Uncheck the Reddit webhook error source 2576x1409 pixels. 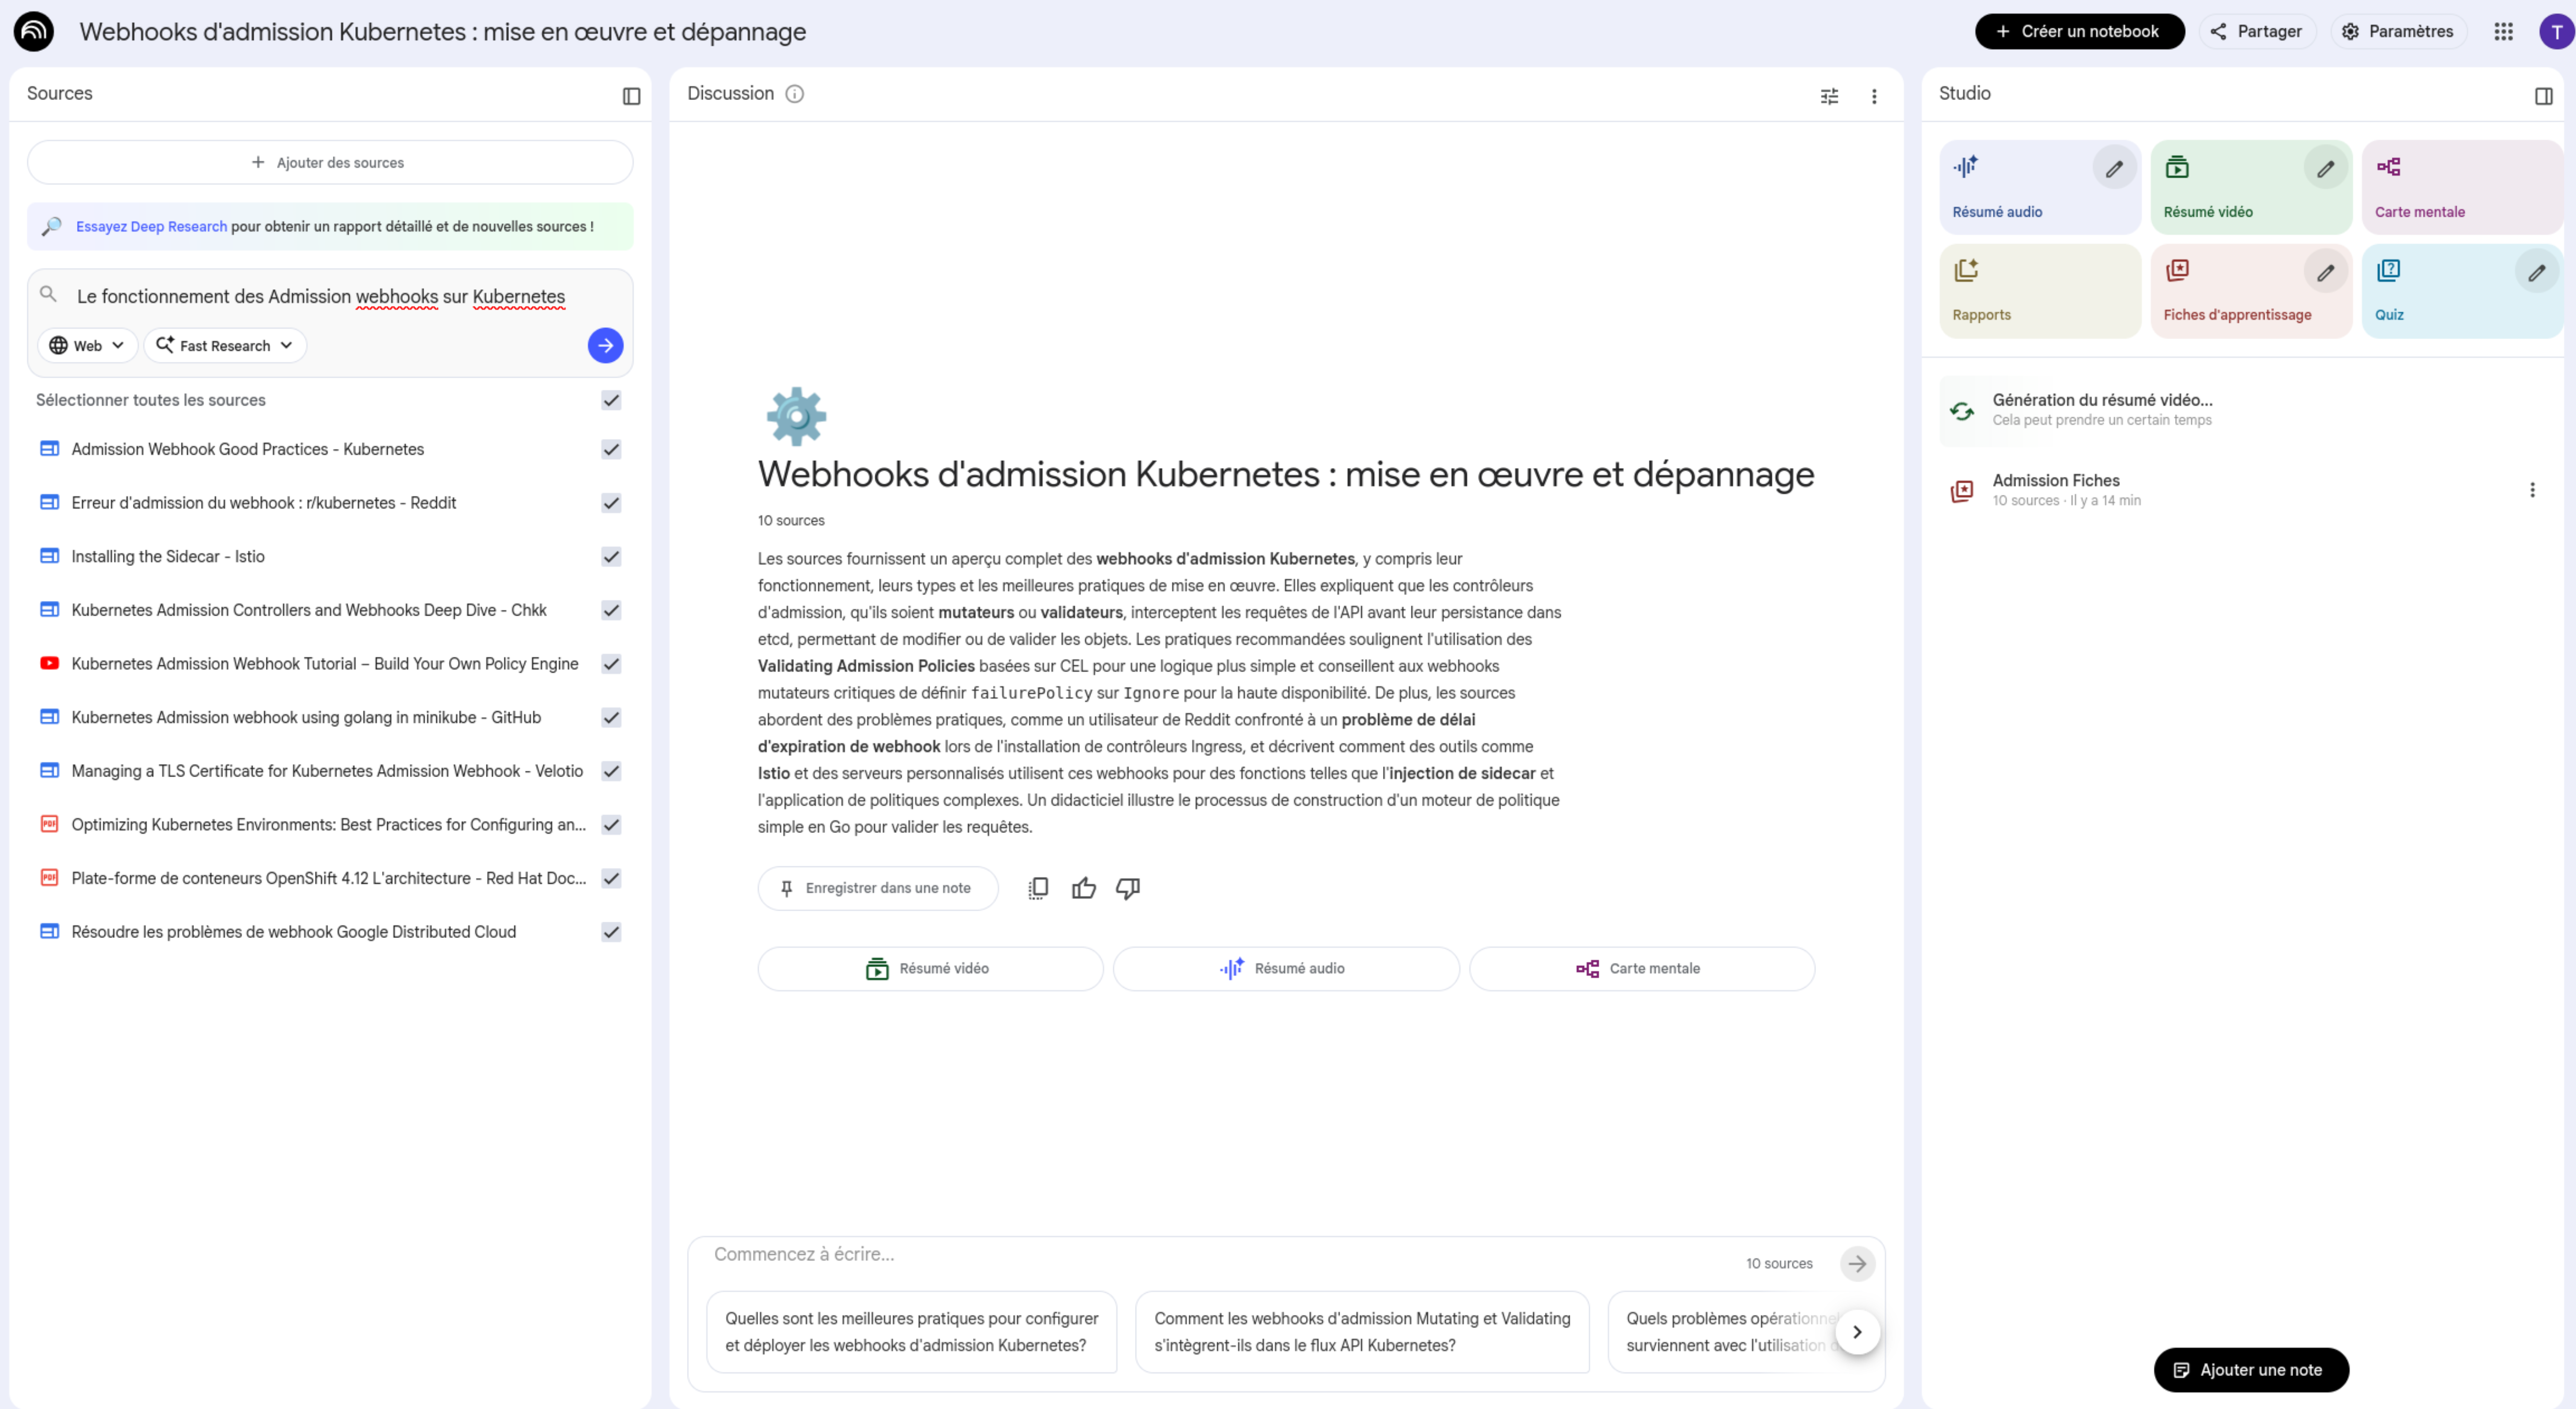pyautogui.click(x=611, y=503)
